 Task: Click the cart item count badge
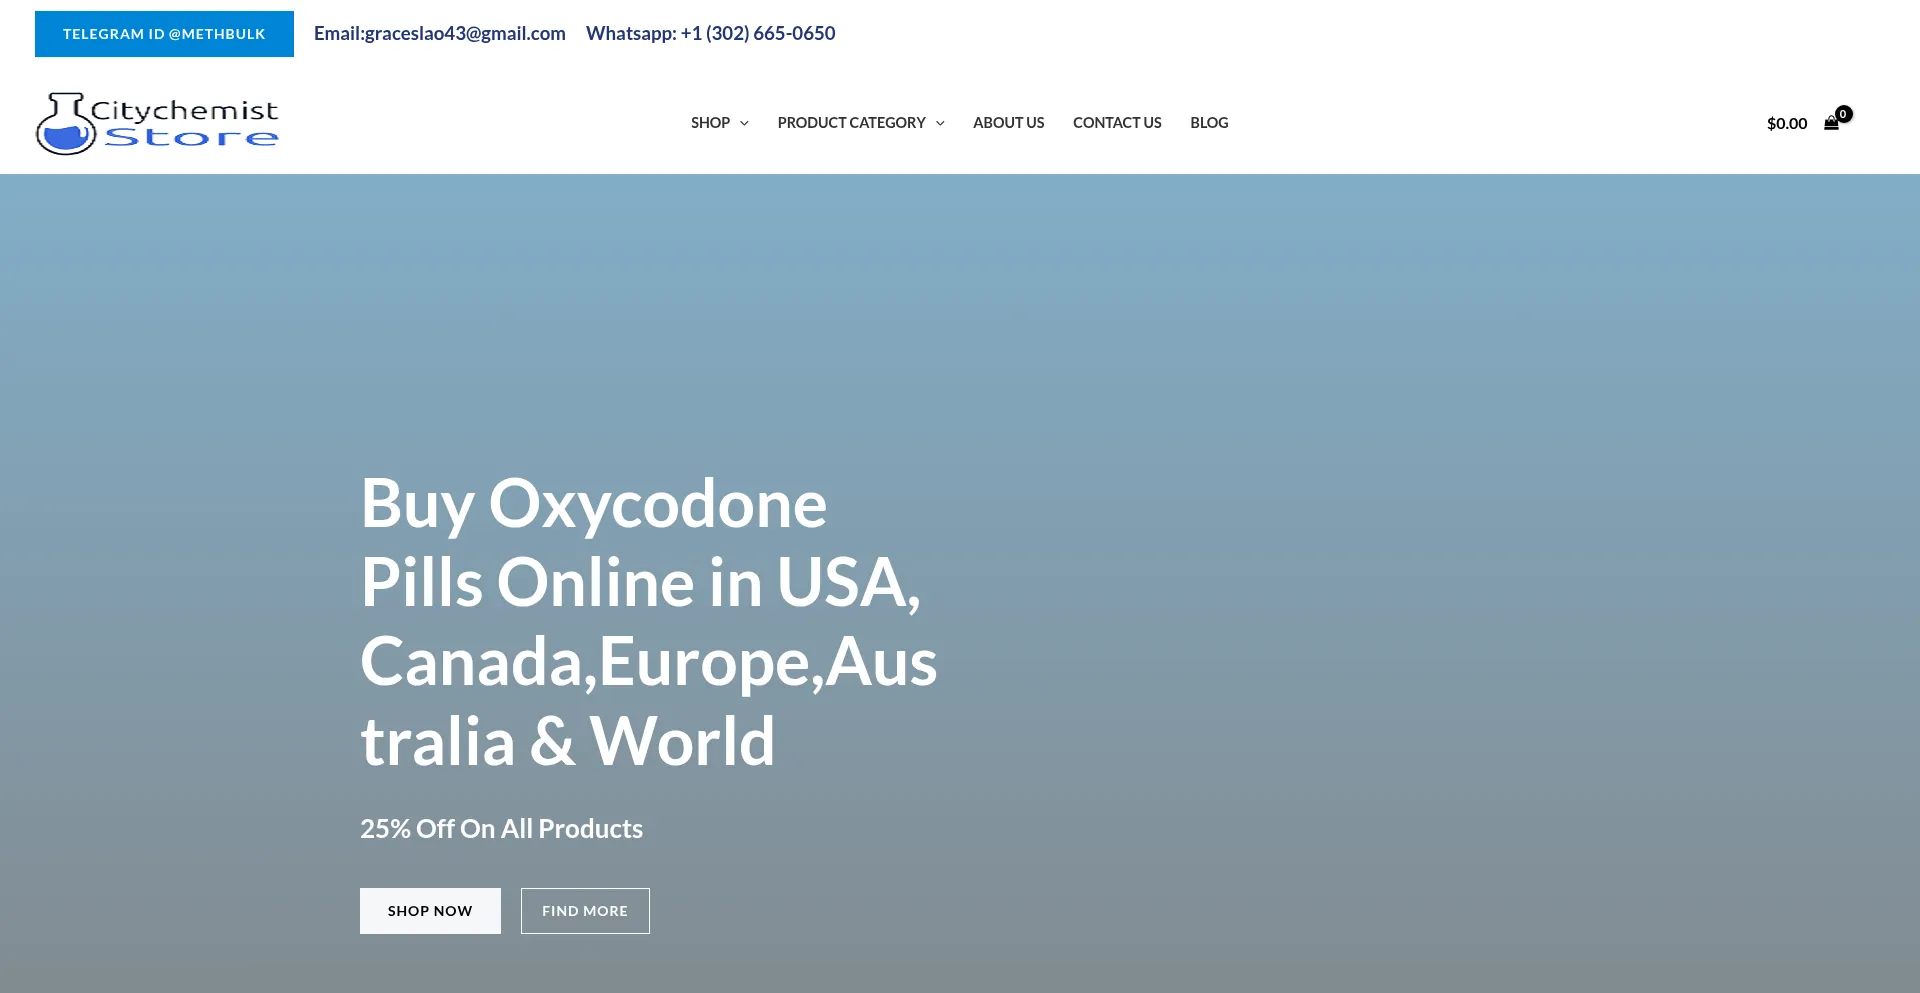coord(1844,114)
